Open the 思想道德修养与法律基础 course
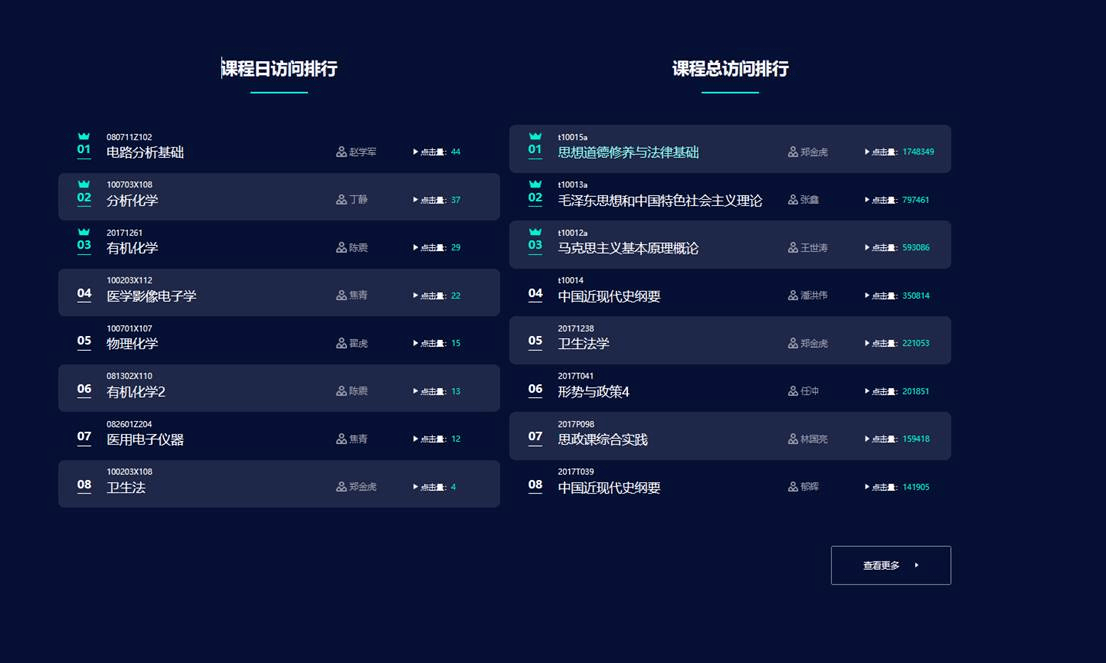Image resolution: width=1106 pixels, height=663 pixels. 628,153
